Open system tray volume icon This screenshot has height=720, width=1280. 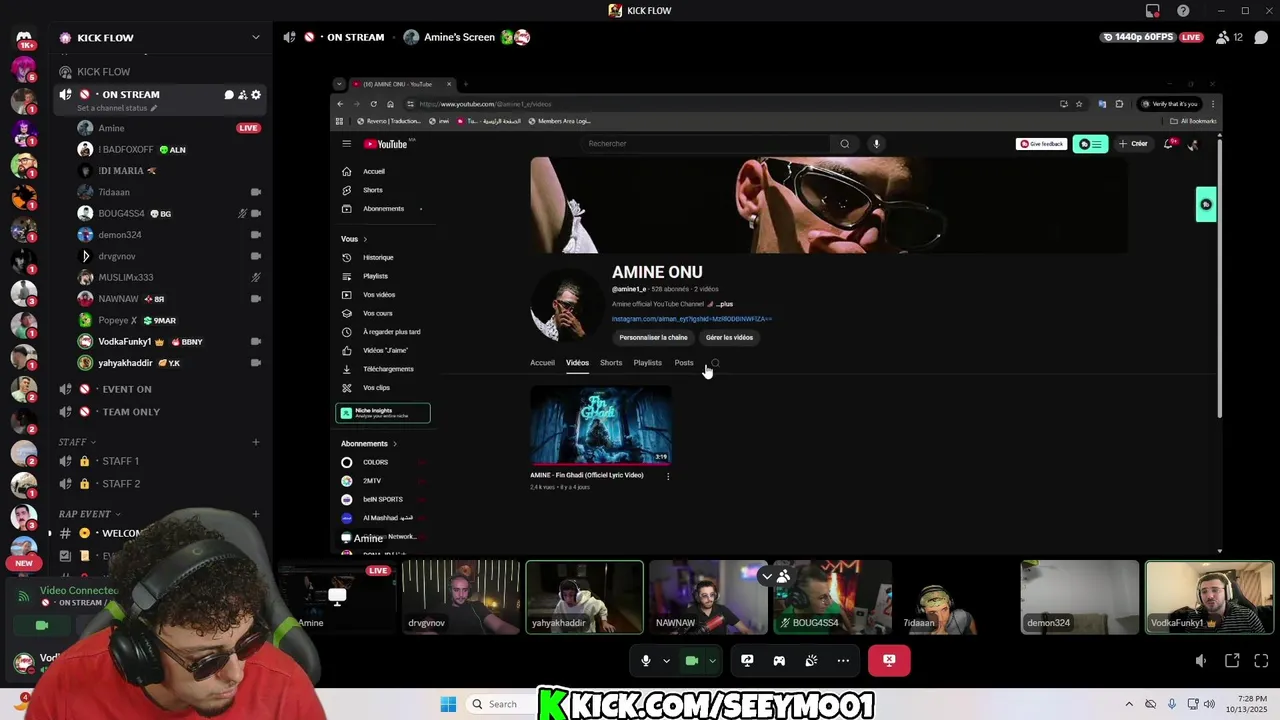click(1210, 704)
